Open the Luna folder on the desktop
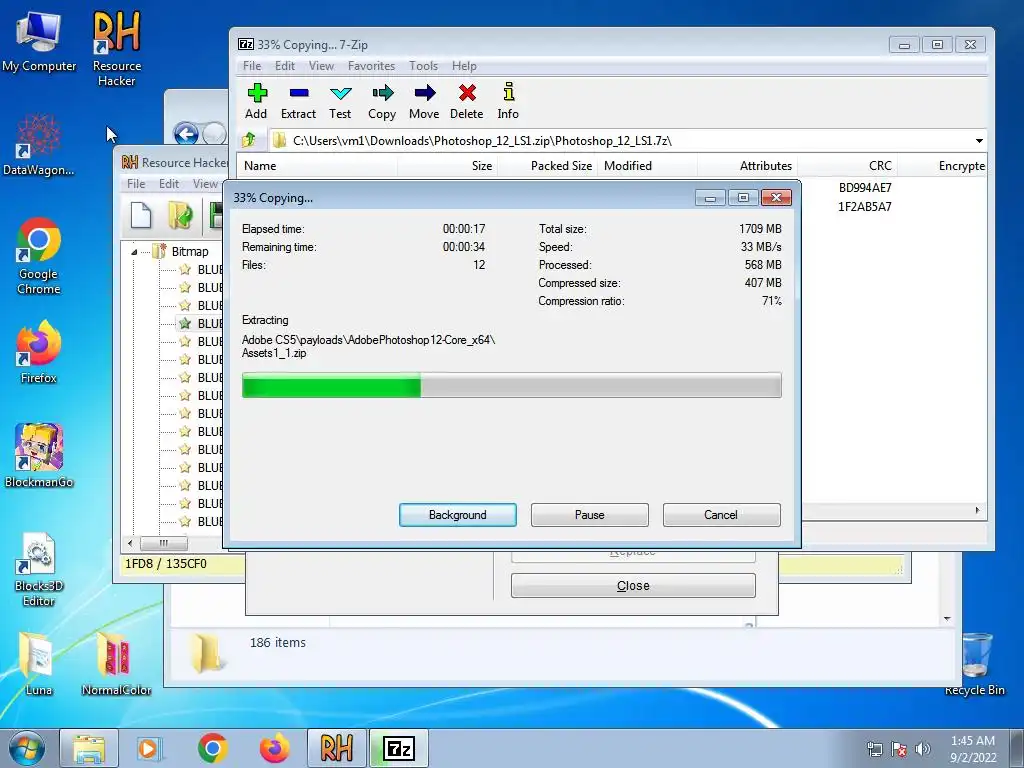1024x768 pixels. click(x=39, y=664)
